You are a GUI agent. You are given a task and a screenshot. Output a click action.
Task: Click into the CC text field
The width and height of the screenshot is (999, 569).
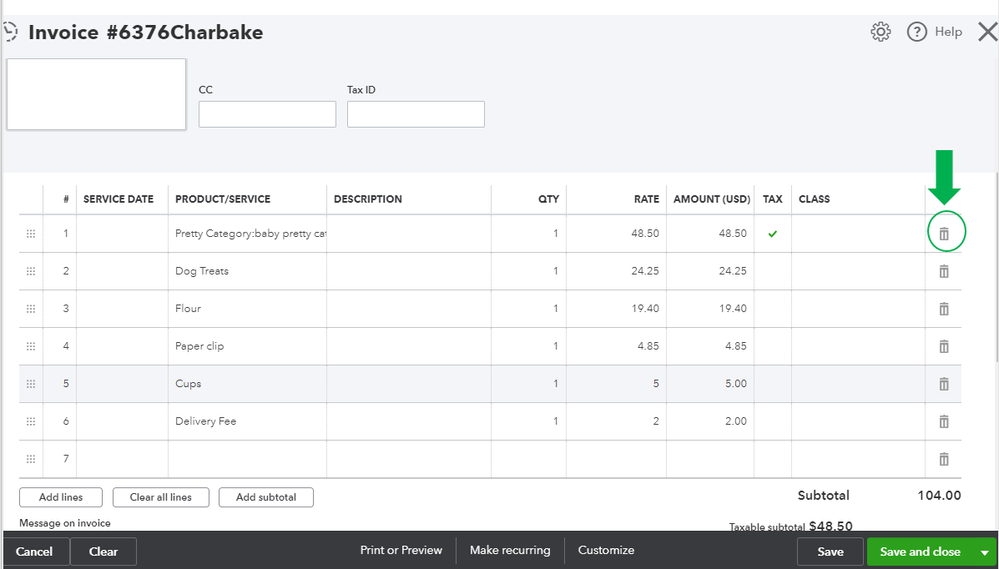coord(267,114)
